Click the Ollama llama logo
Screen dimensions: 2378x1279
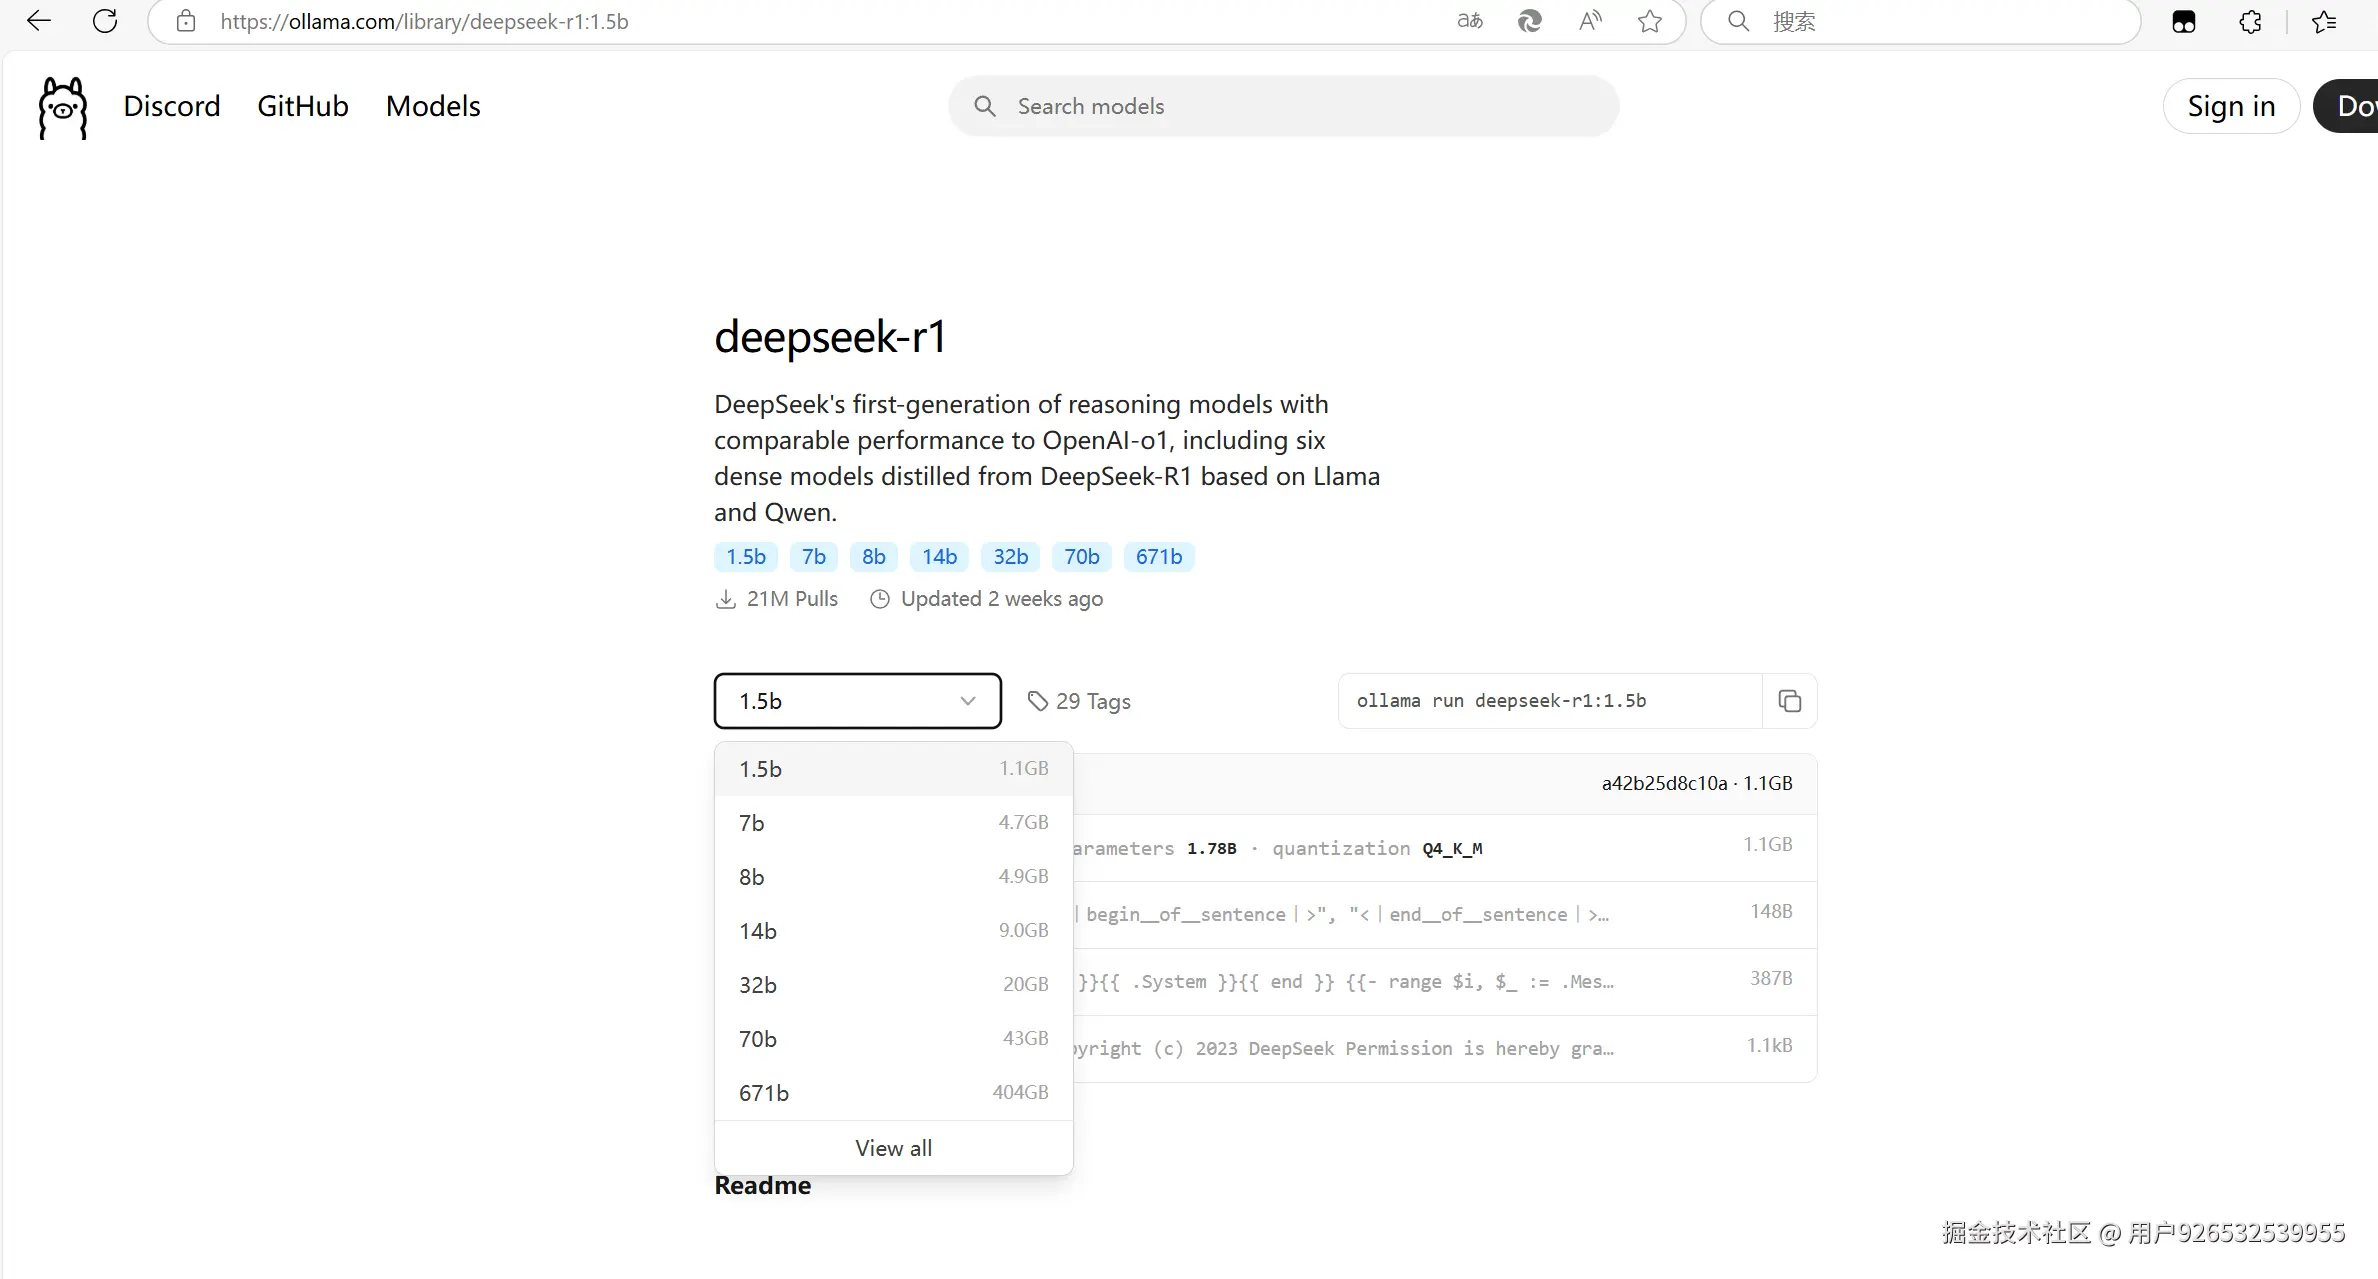click(x=62, y=108)
